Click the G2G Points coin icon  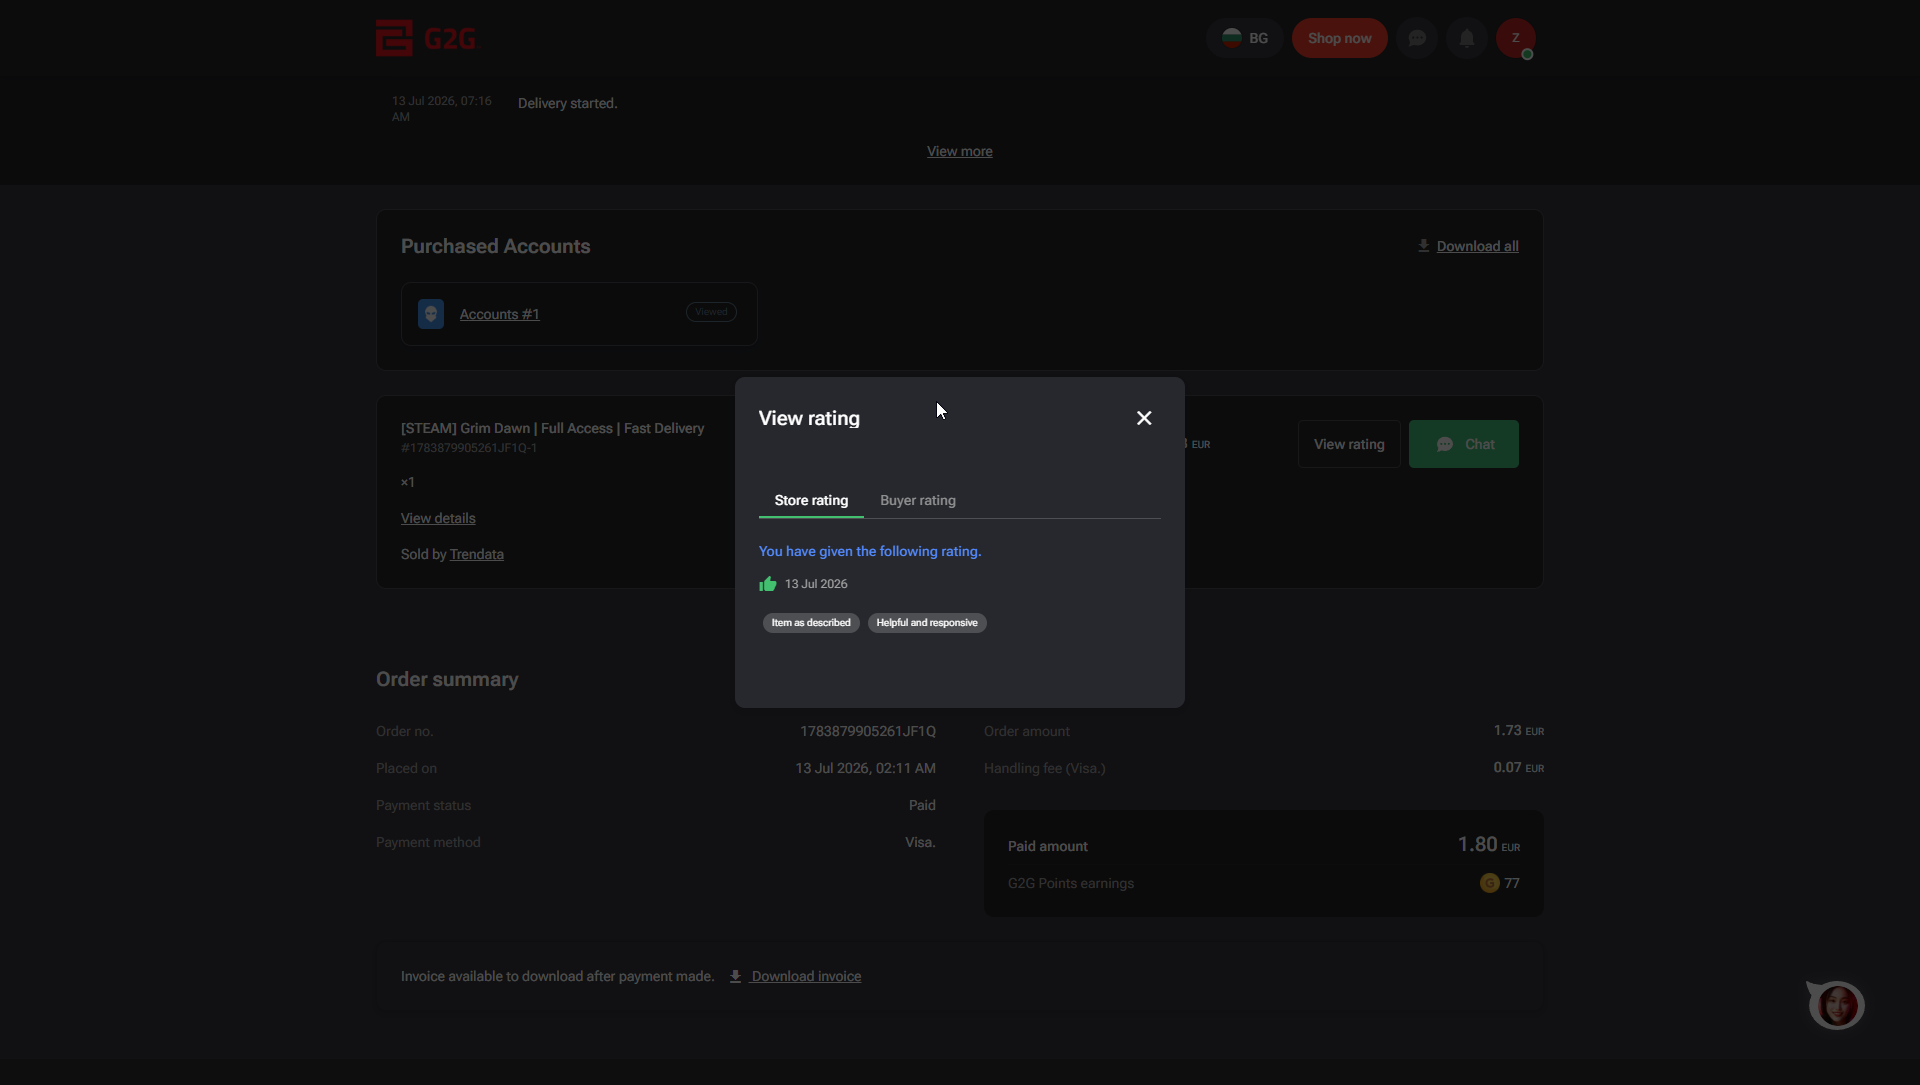(x=1489, y=883)
